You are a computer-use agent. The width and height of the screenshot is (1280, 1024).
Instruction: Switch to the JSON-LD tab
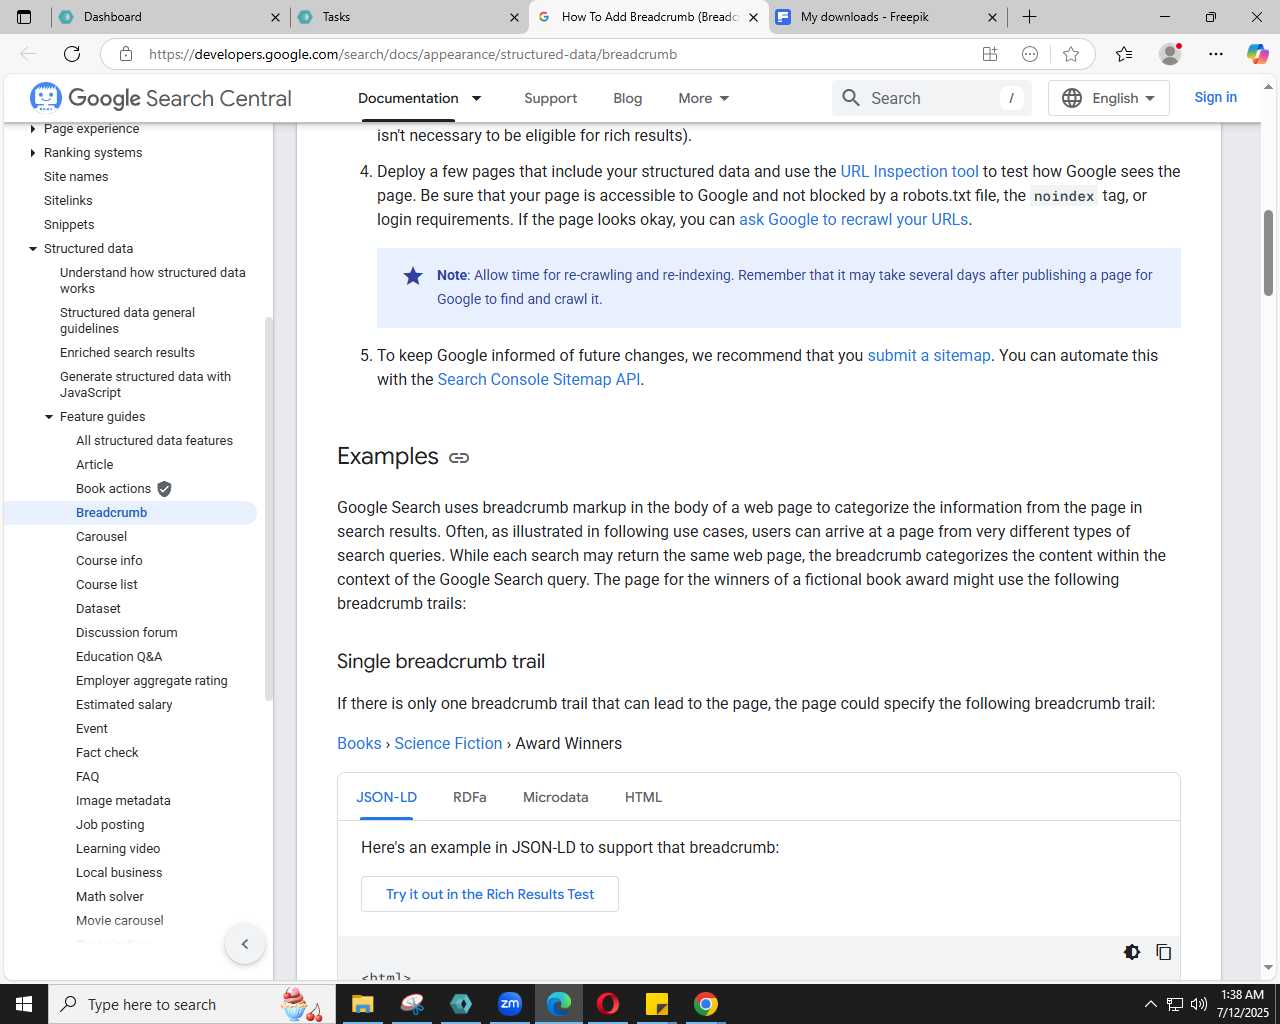coord(387,797)
